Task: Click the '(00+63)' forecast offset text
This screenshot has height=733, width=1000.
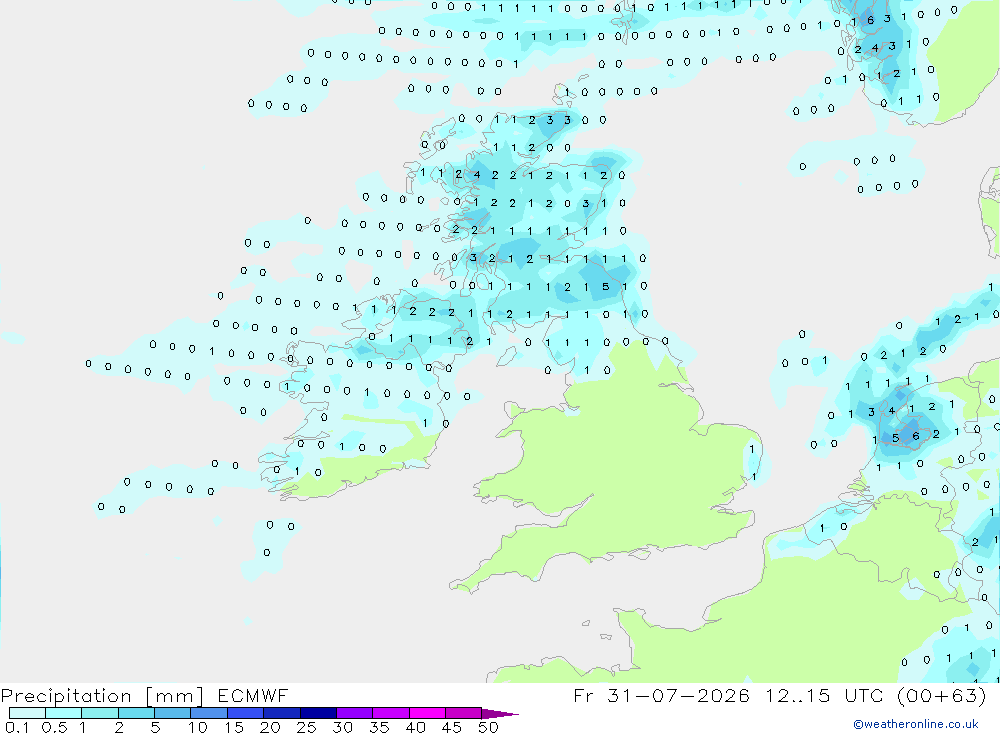Action: [942, 695]
